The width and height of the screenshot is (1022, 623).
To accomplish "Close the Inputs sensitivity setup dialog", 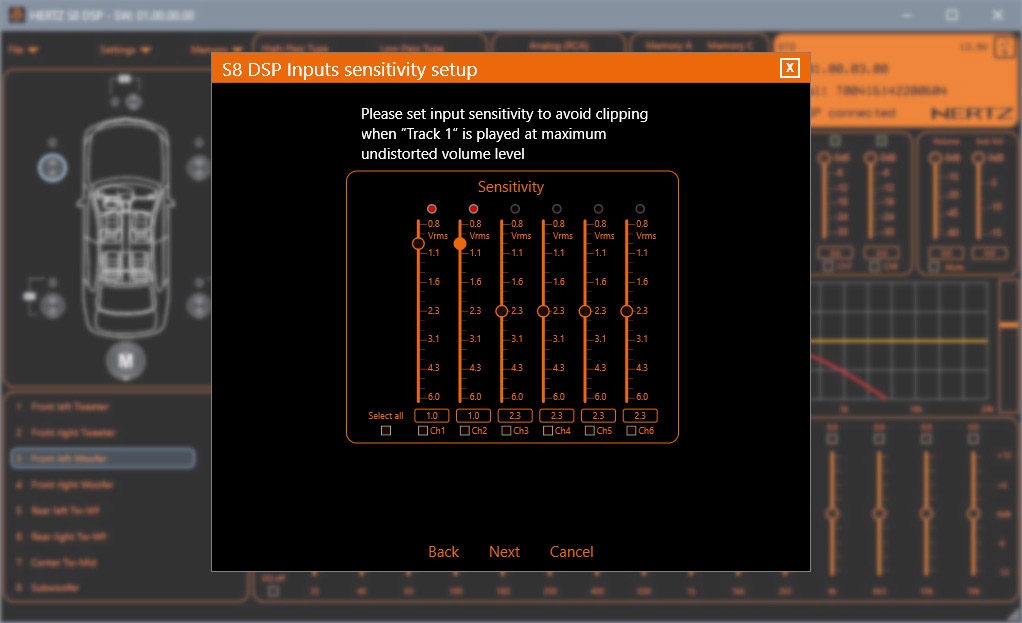I will [x=789, y=68].
